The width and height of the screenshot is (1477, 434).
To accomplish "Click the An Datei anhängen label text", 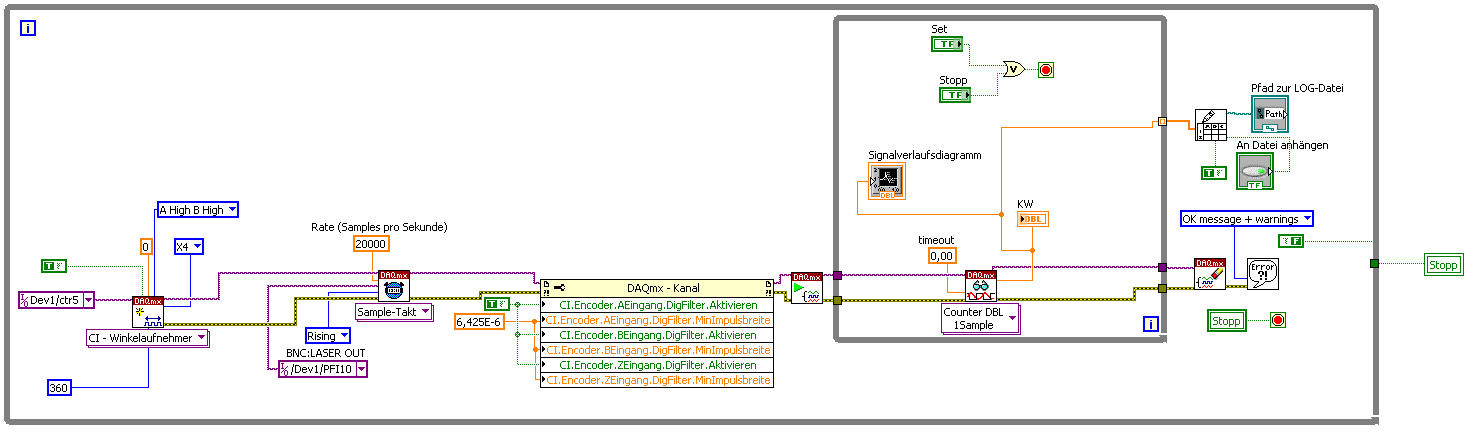I will click(1282, 145).
